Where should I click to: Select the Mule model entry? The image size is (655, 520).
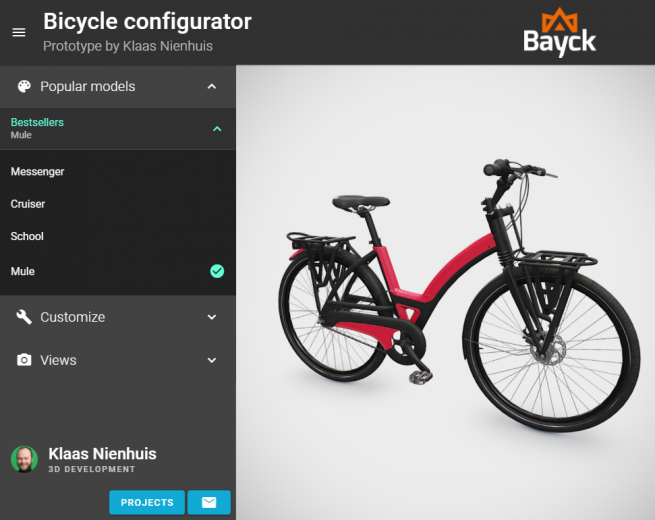click(x=118, y=271)
